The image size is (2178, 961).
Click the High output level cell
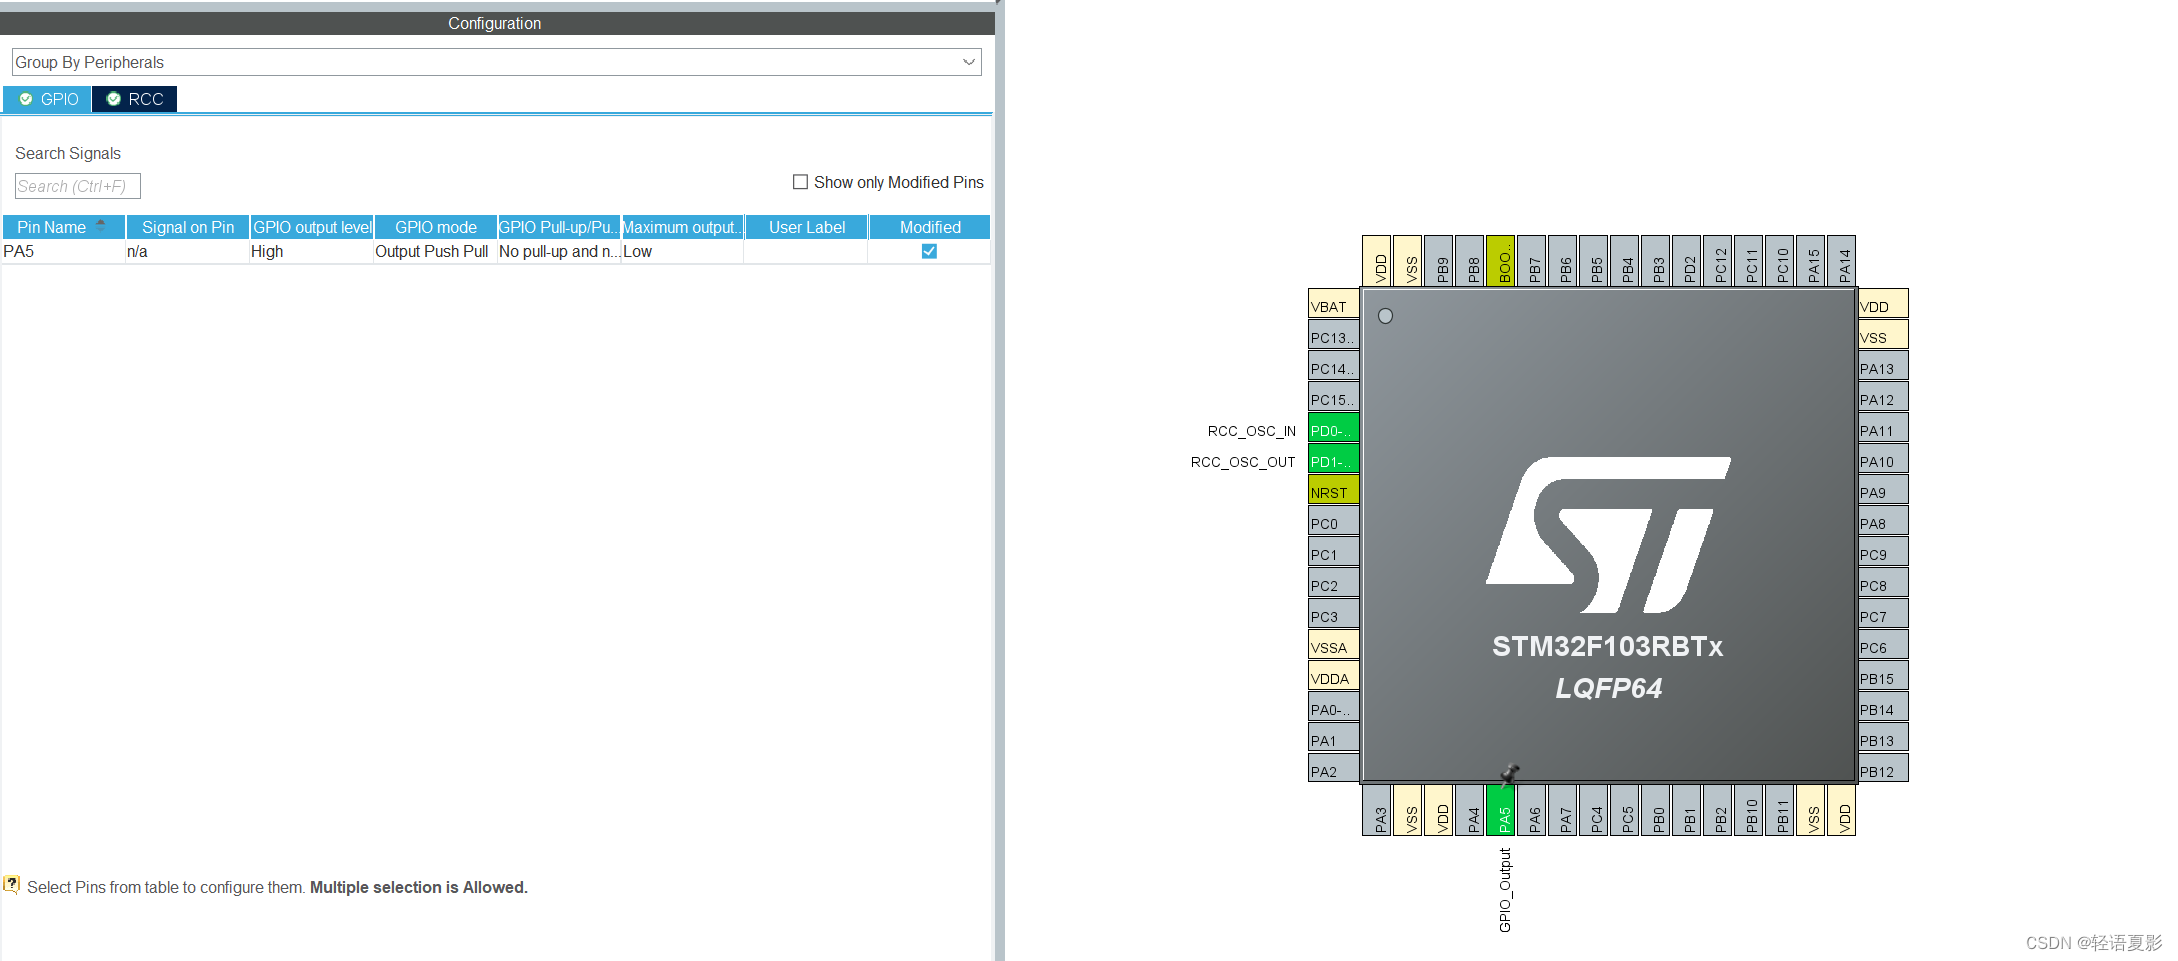click(310, 251)
